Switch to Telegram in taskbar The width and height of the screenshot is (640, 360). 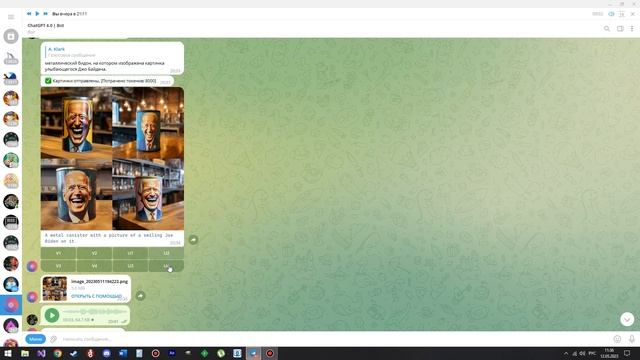[253, 353]
